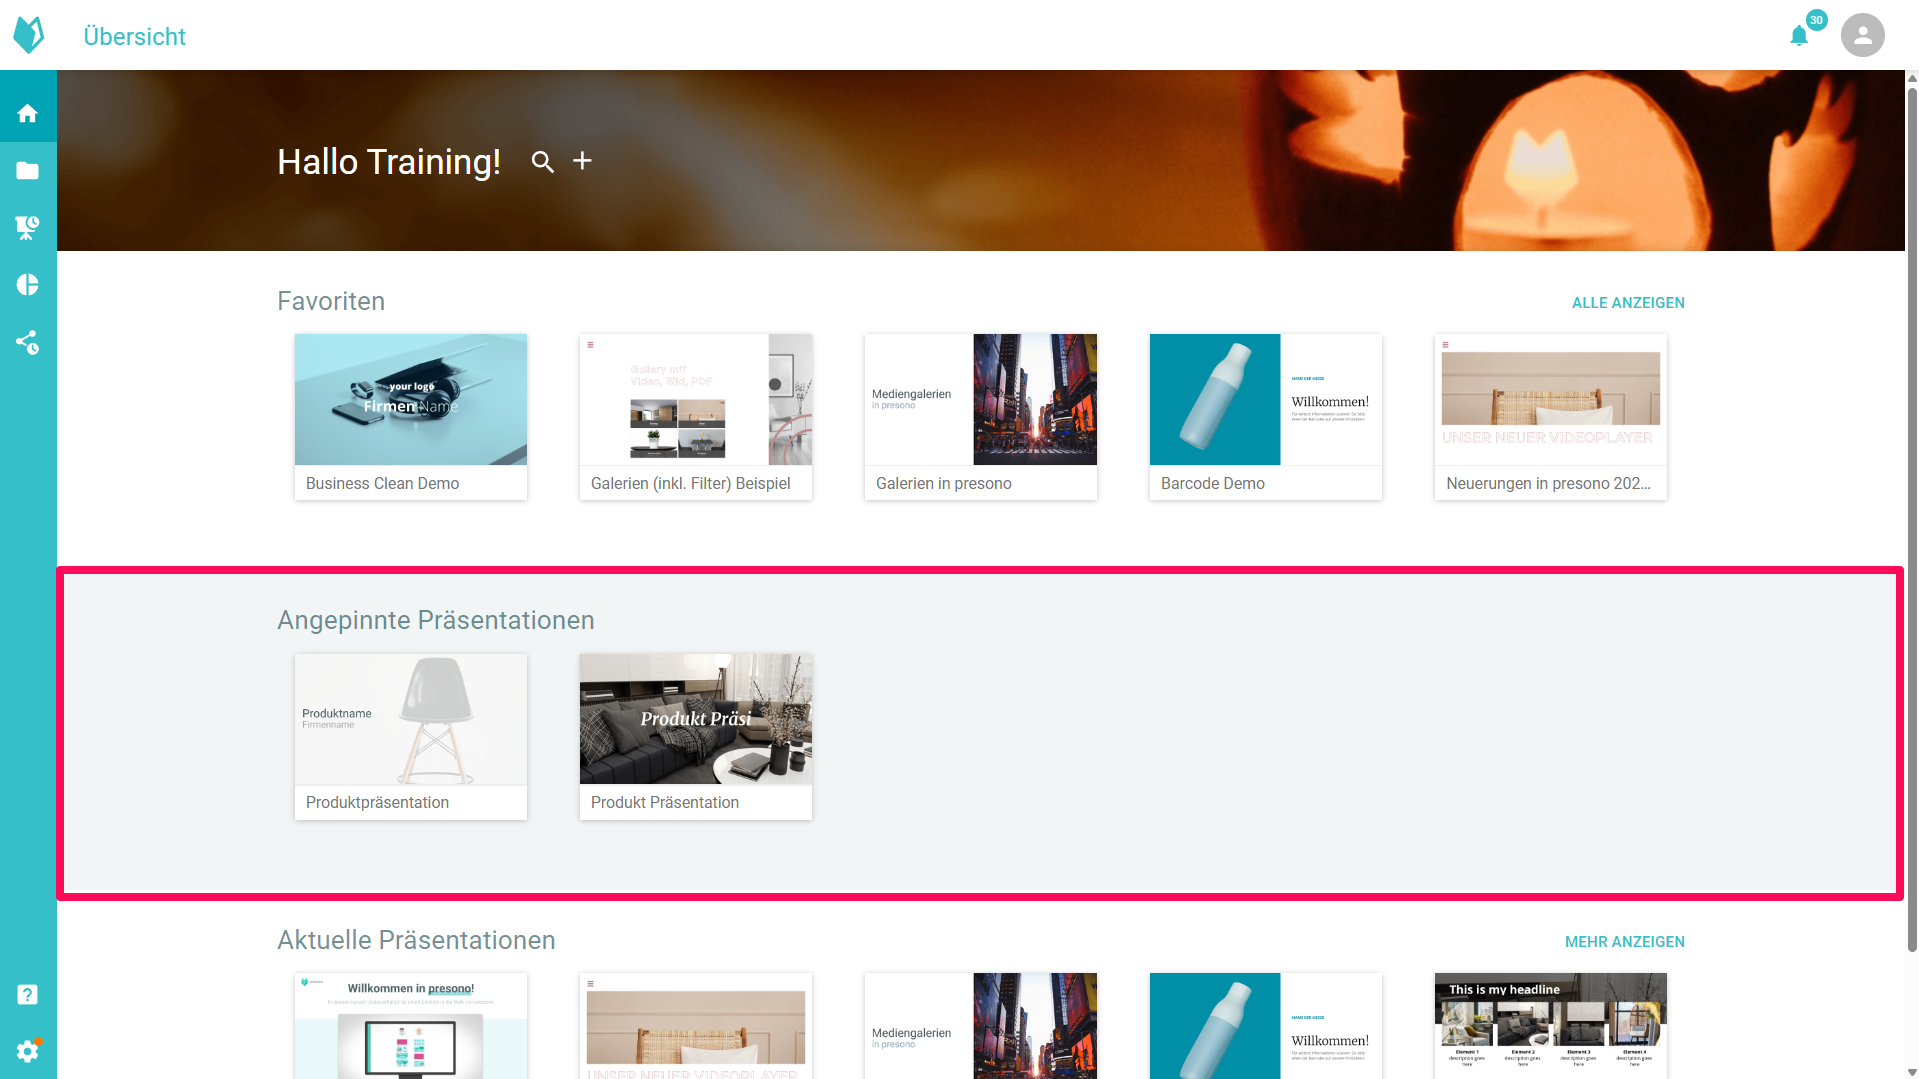Open the presentation screen icon in sidebar
The height and width of the screenshot is (1079, 1919).
[28, 228]
